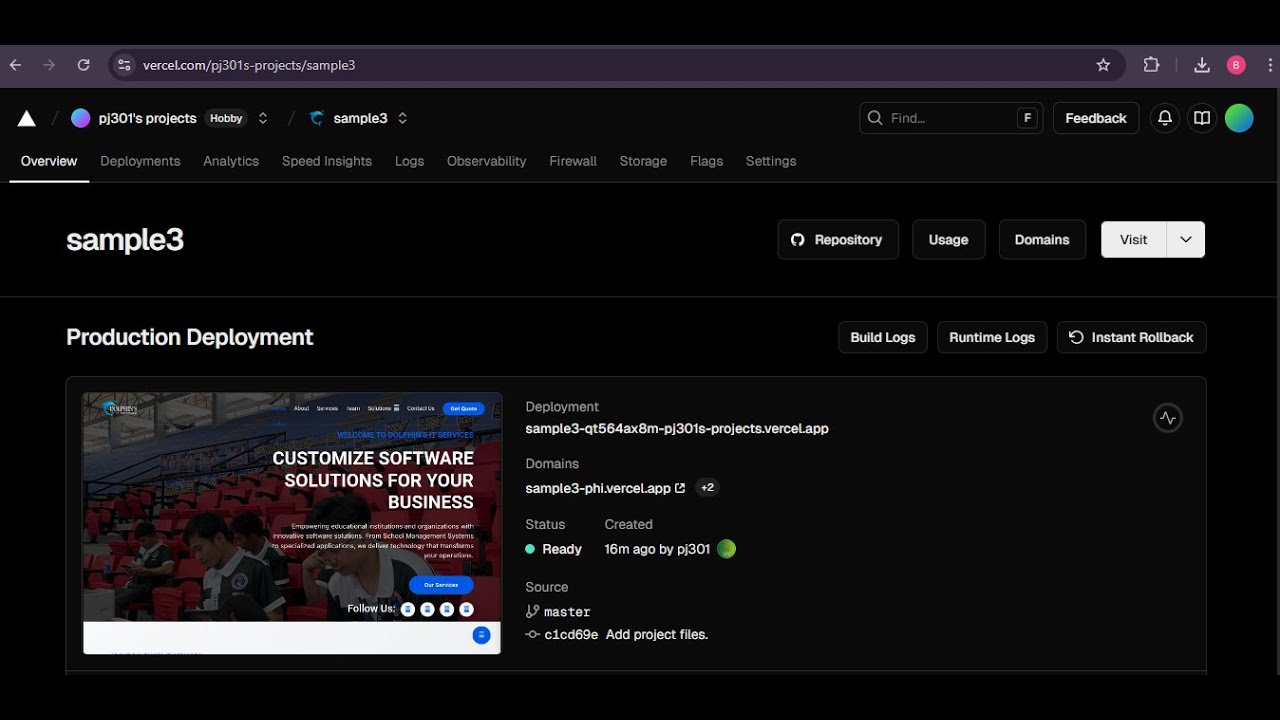Click the external link icon beside sample3-phi.vercel.app
The height and width of the screenshot is (720, 1280).
click(680, 488)
